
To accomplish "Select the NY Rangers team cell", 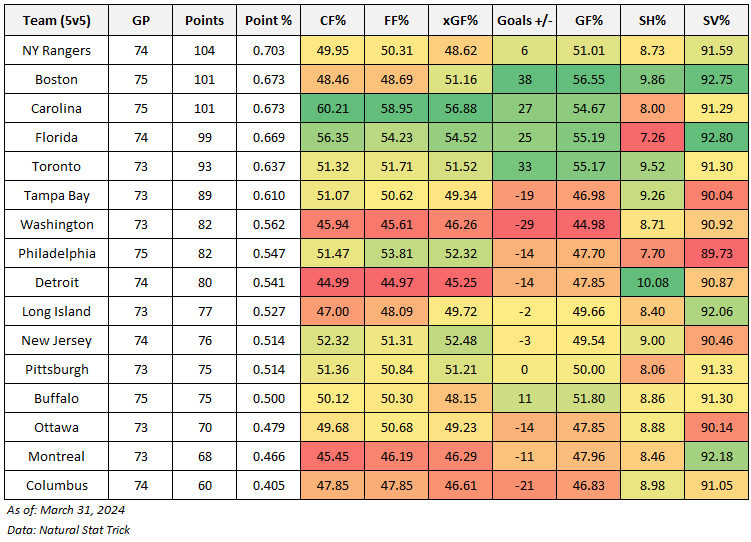I will tap(57, 50).
